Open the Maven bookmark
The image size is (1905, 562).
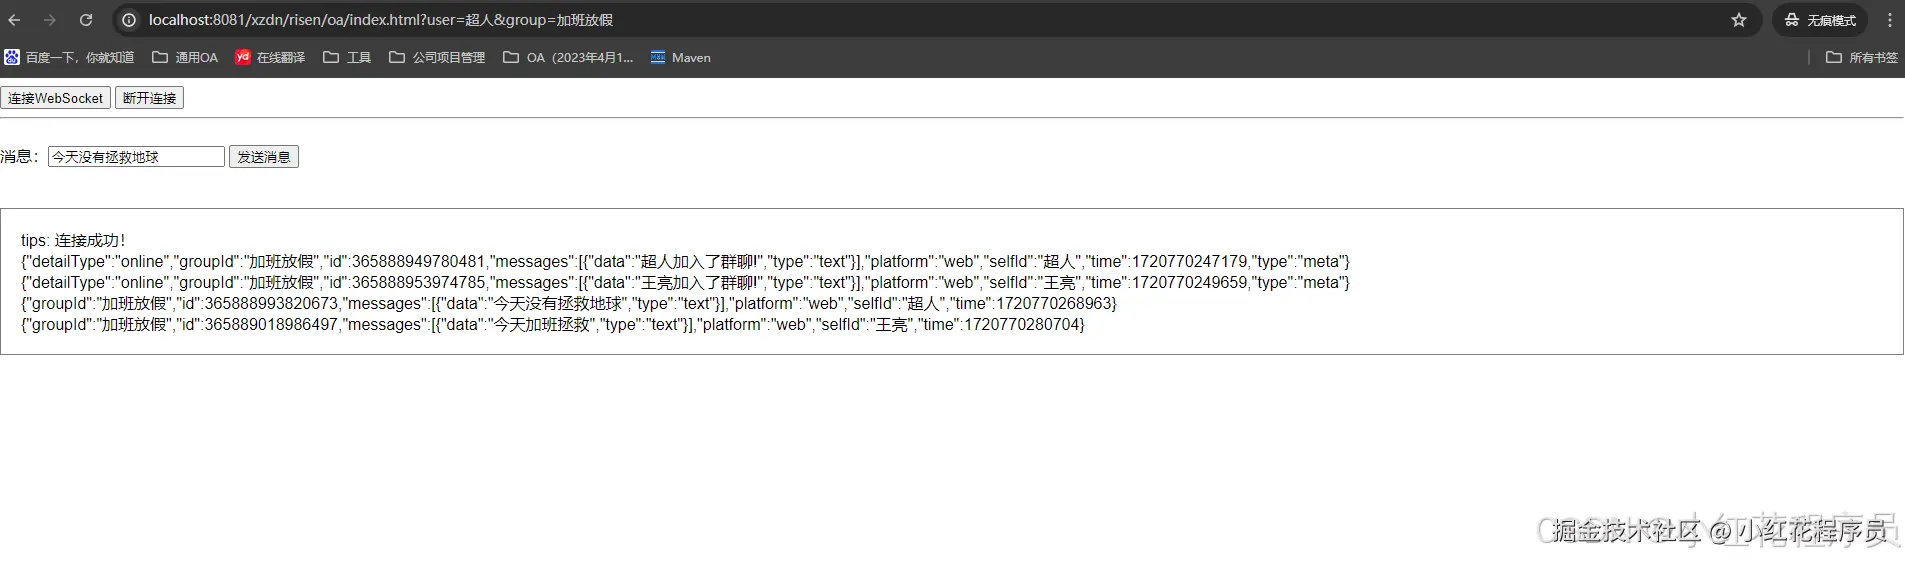681,58
